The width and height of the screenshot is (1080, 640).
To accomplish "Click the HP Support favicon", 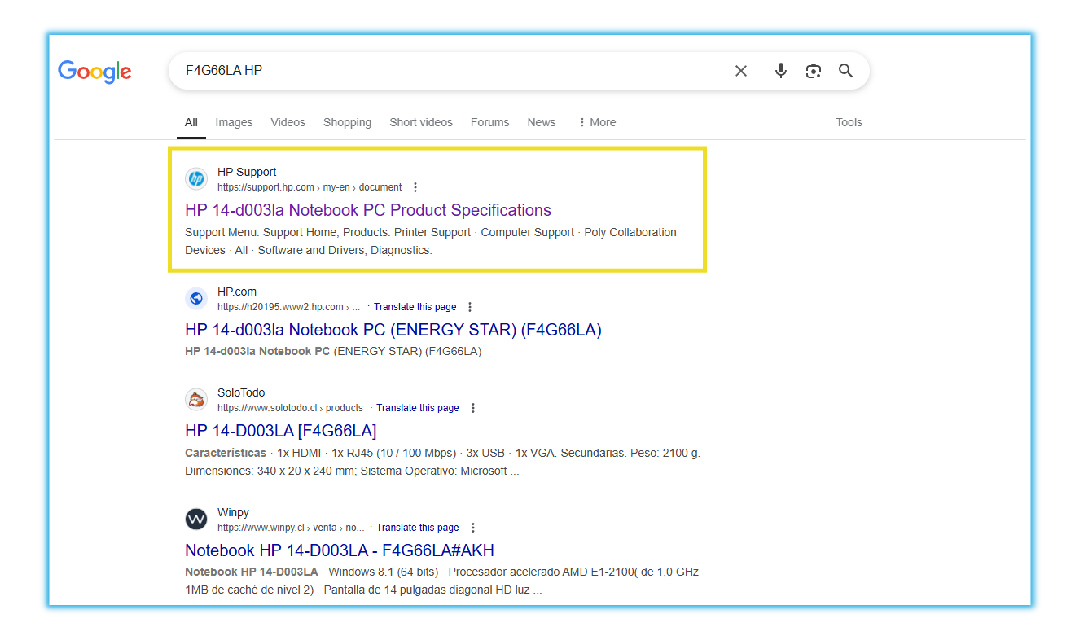I will [197, 179].
